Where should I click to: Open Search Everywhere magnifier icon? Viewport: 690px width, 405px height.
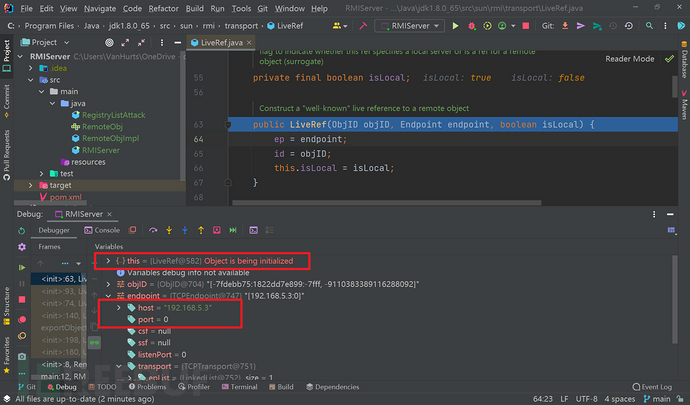[649, 26]
